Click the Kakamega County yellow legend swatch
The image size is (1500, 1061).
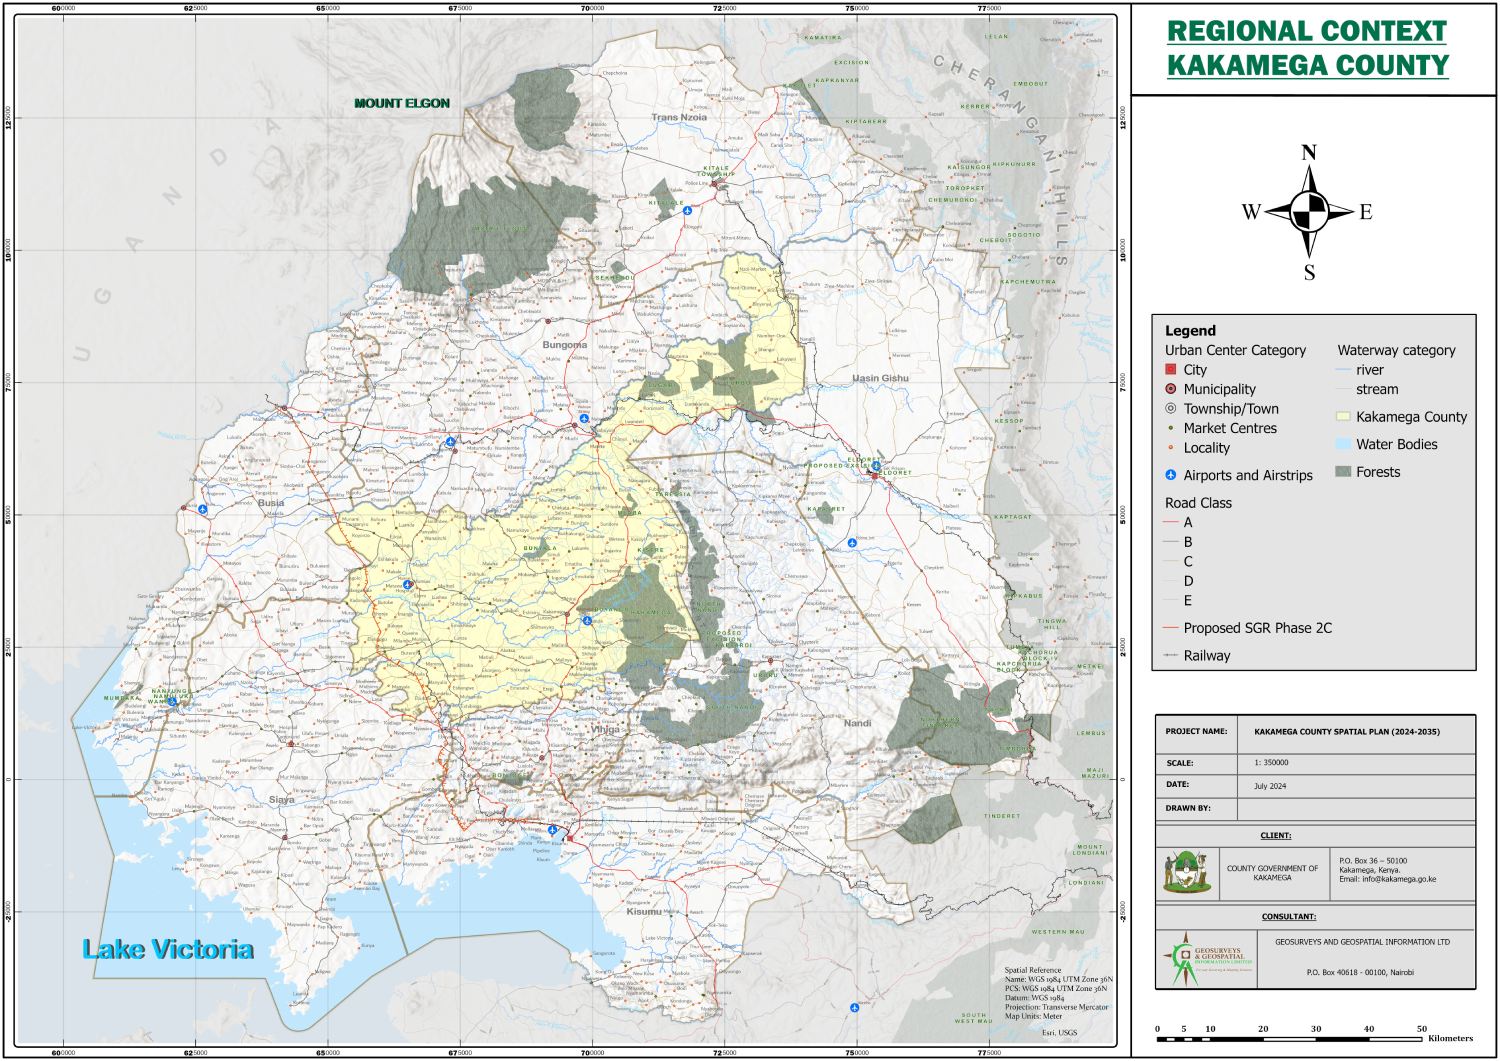click(x=1343, y=417)
